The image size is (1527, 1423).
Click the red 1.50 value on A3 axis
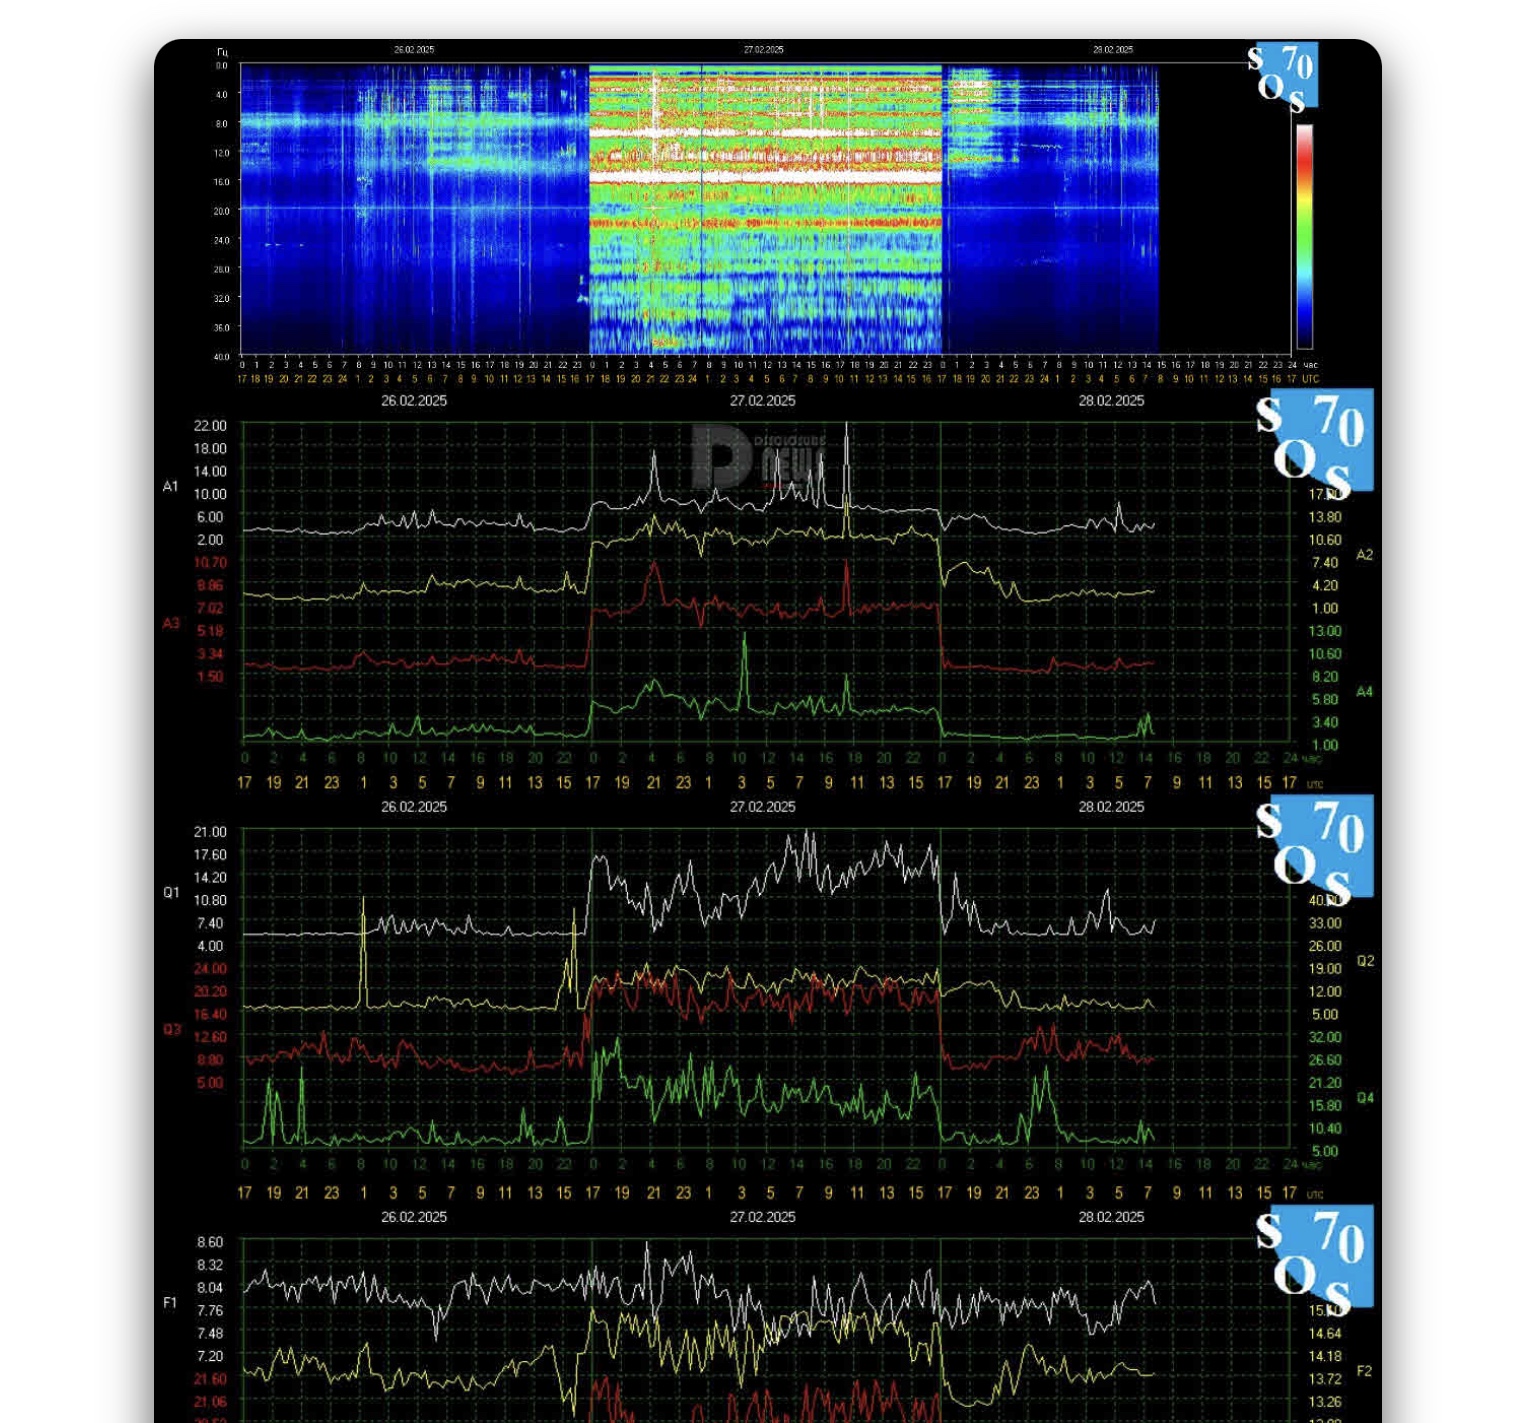click(x=210, y=676)
